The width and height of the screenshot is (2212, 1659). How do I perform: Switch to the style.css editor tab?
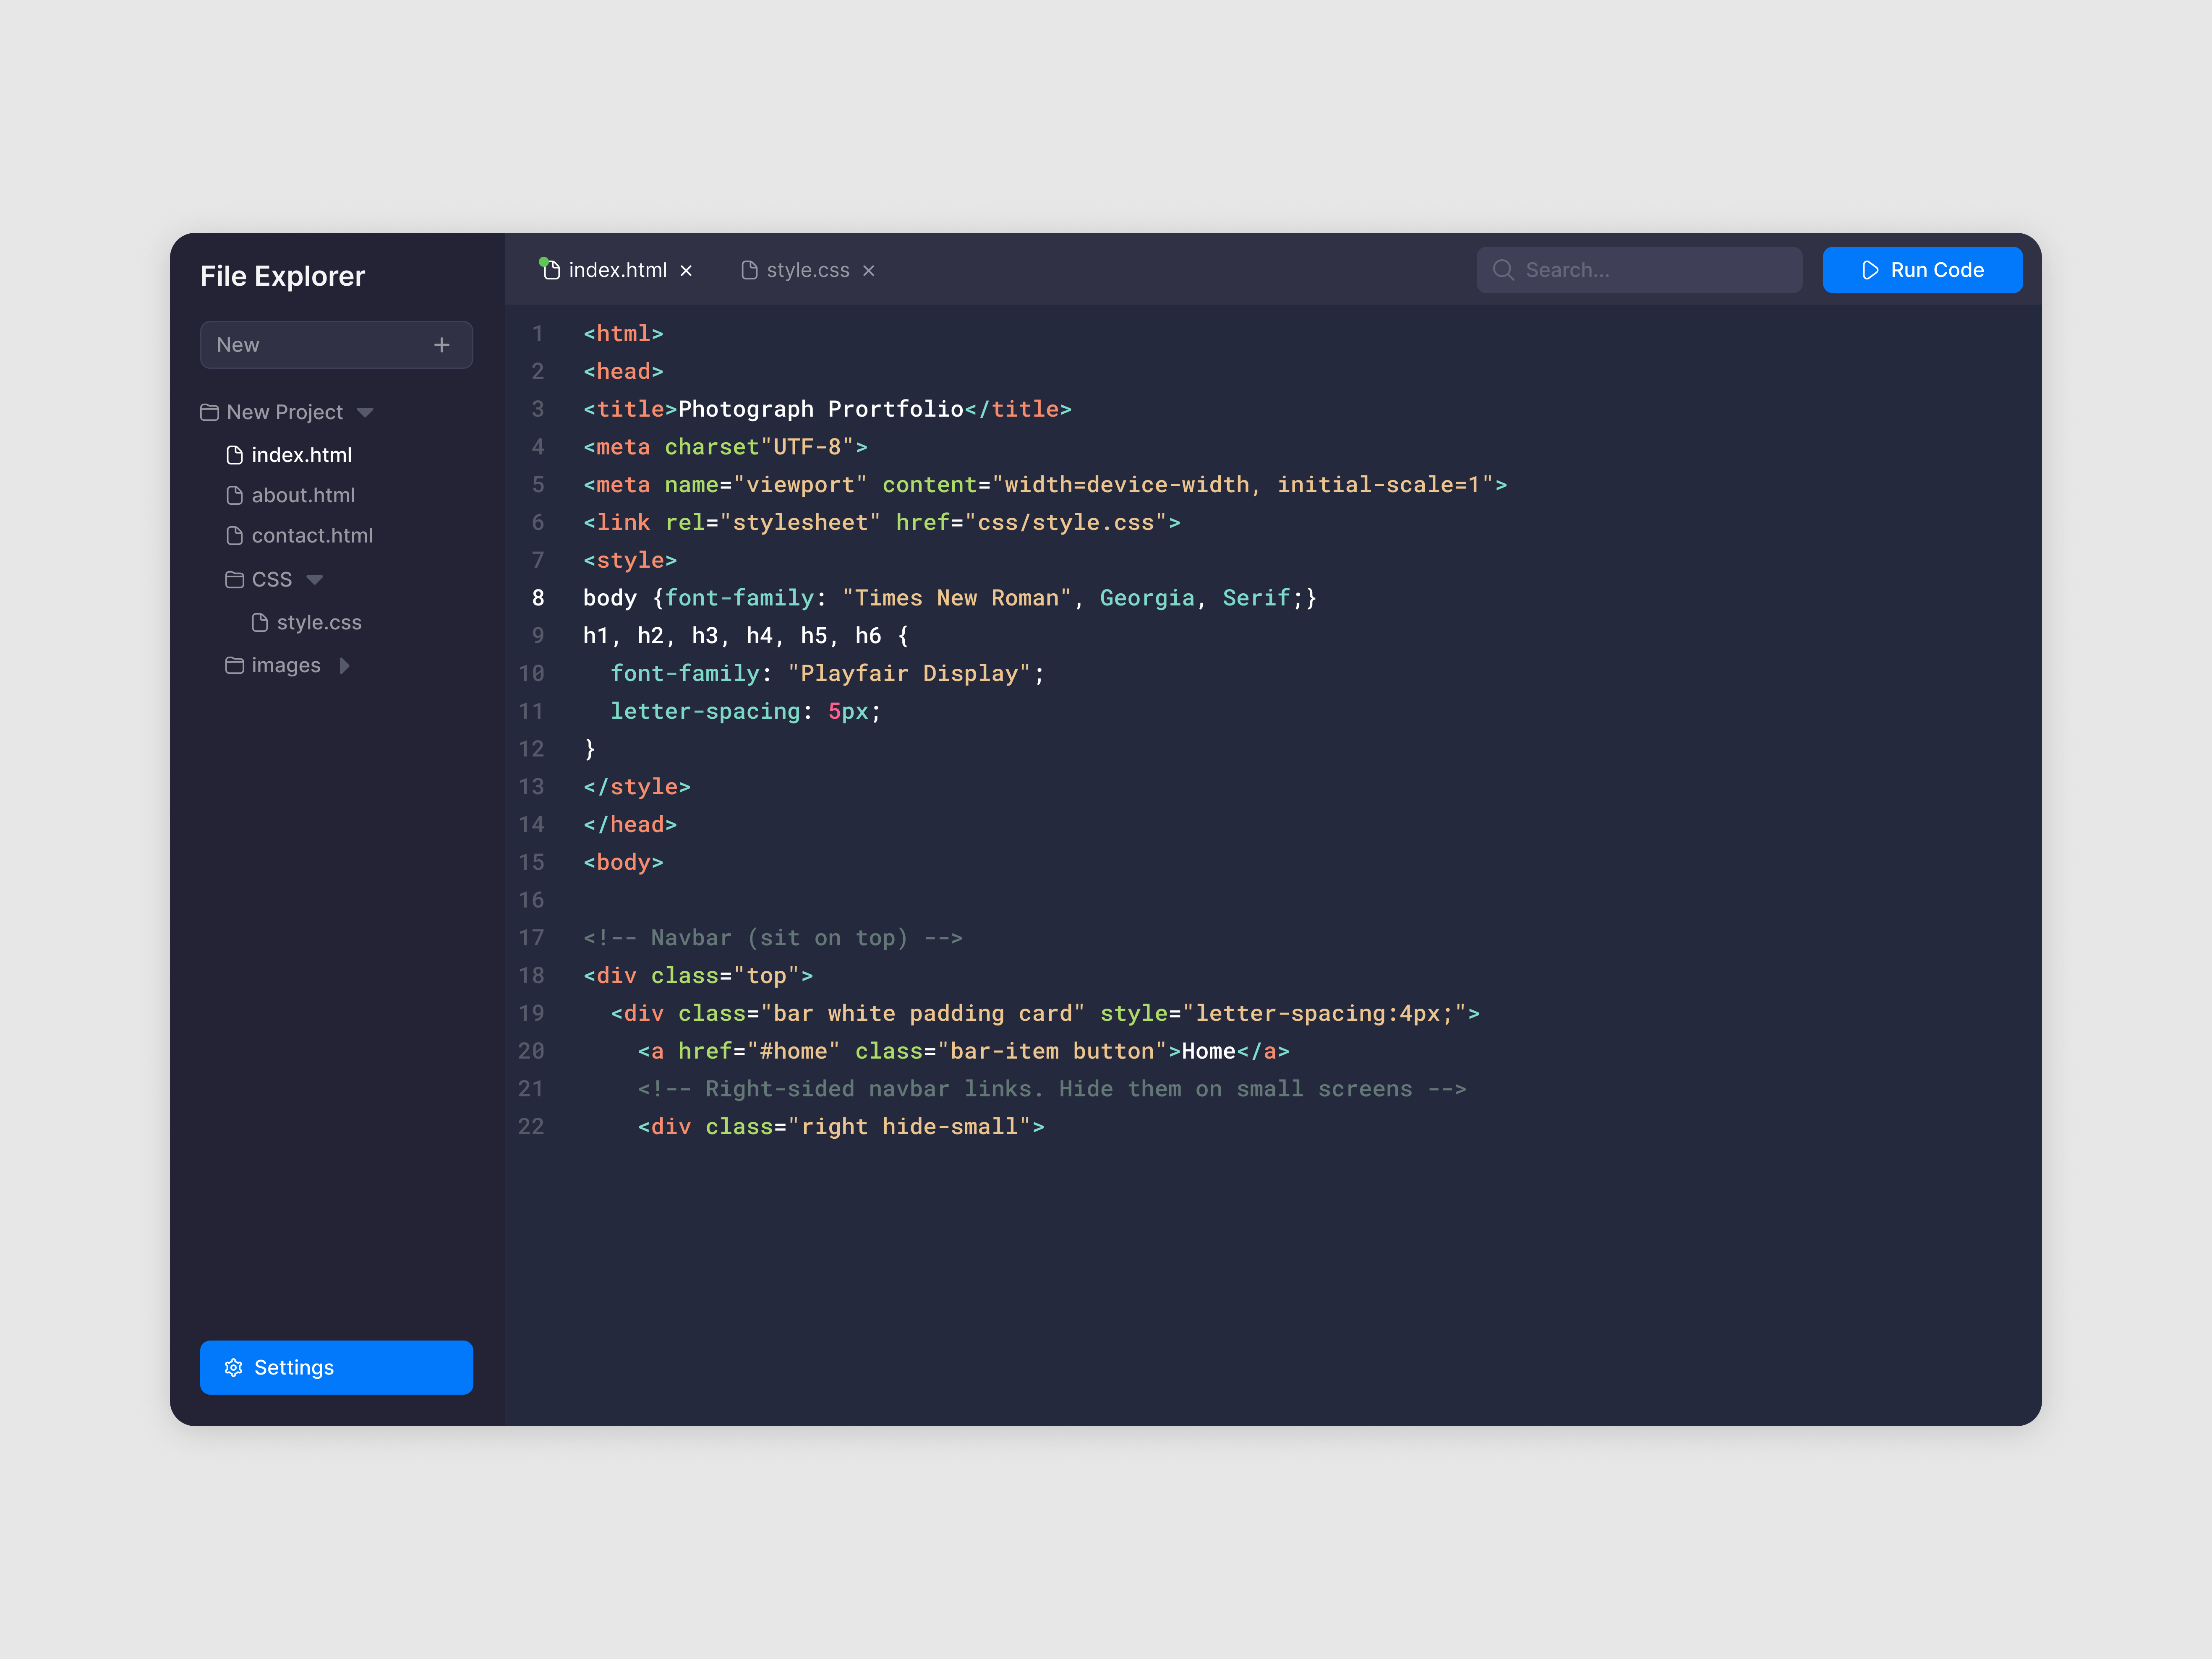coord(808,270)
